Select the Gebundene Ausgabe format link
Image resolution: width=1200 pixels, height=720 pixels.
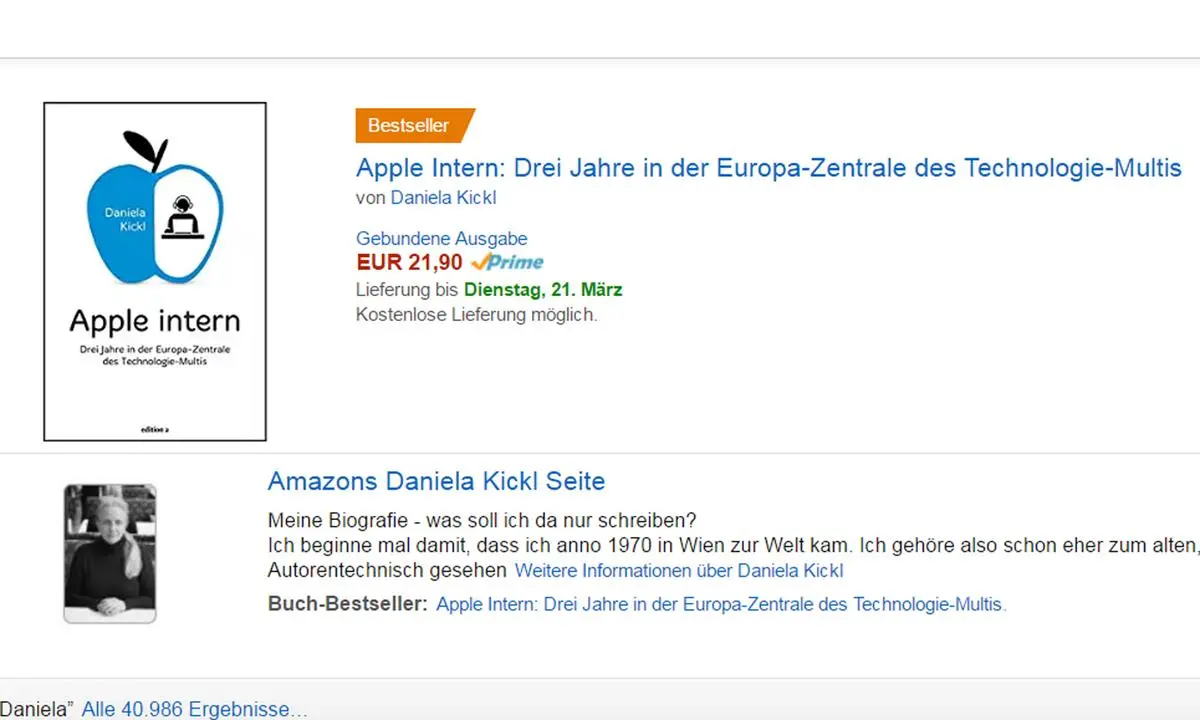pyautogui.click(x=441, y=238)
